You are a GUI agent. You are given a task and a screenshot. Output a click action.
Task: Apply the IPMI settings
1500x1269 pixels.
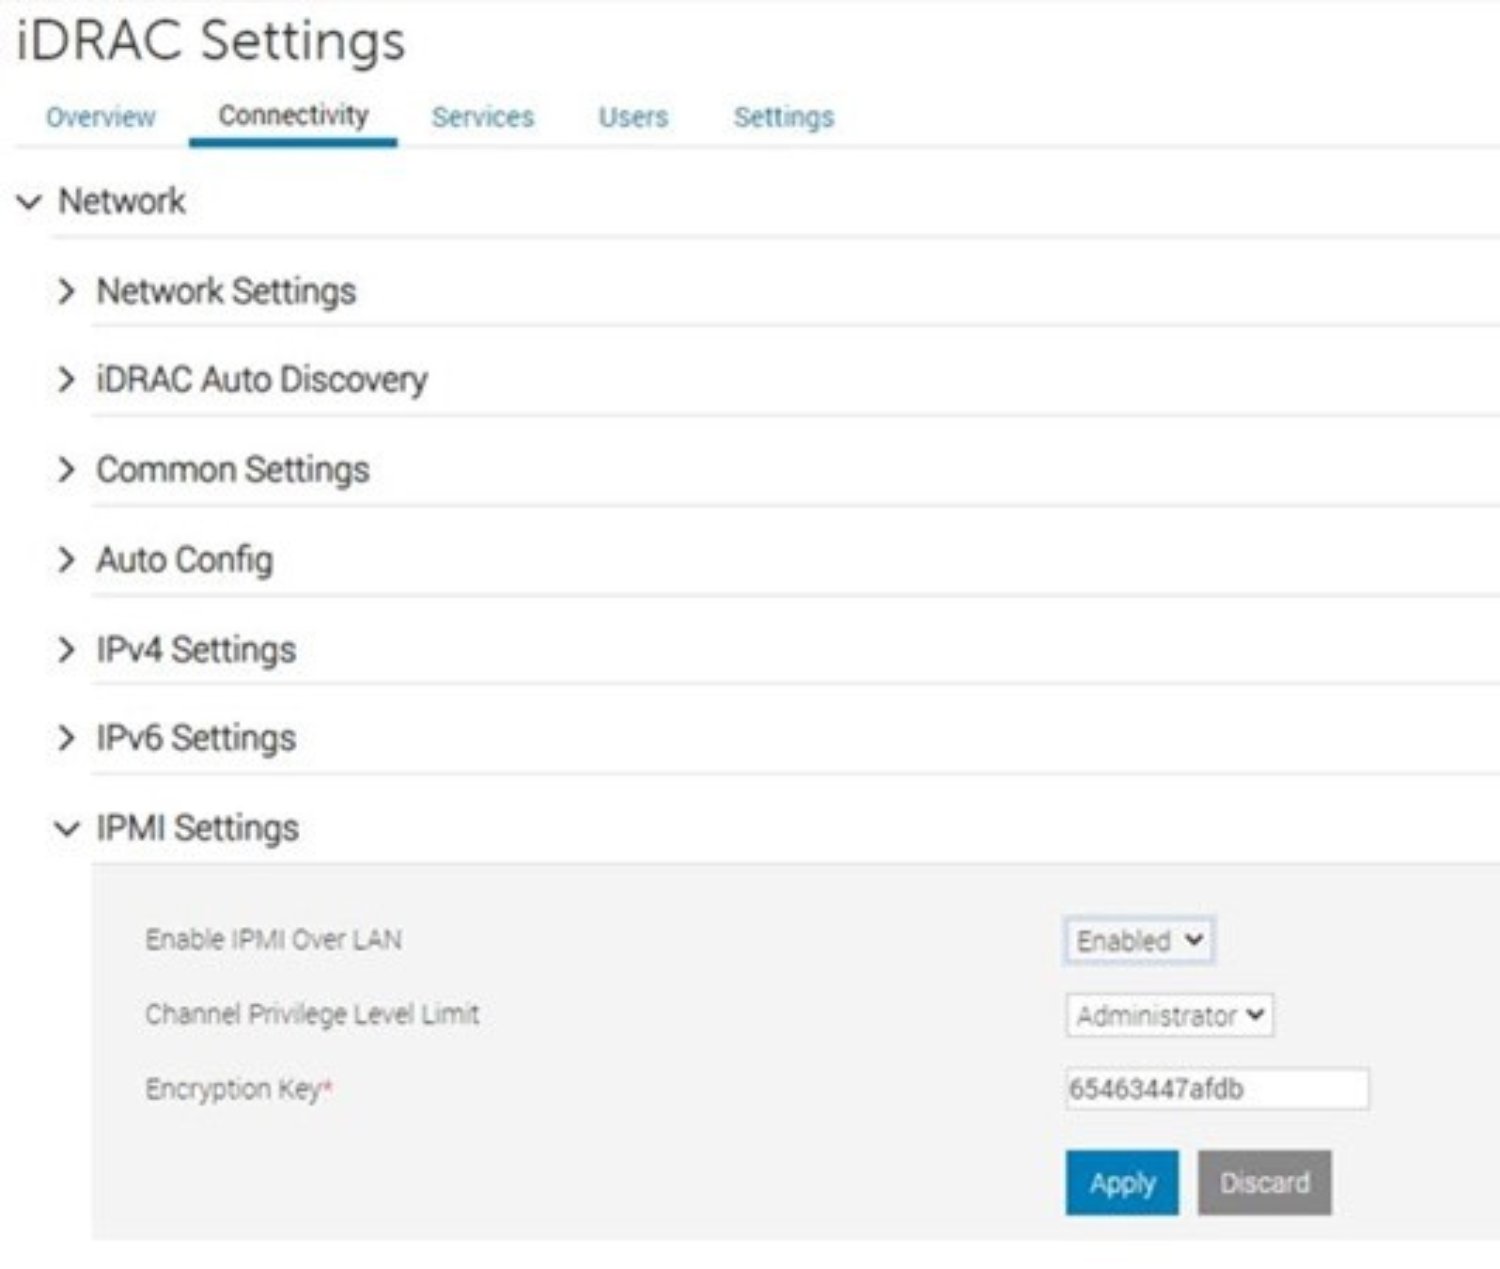pos(1122,1183)
